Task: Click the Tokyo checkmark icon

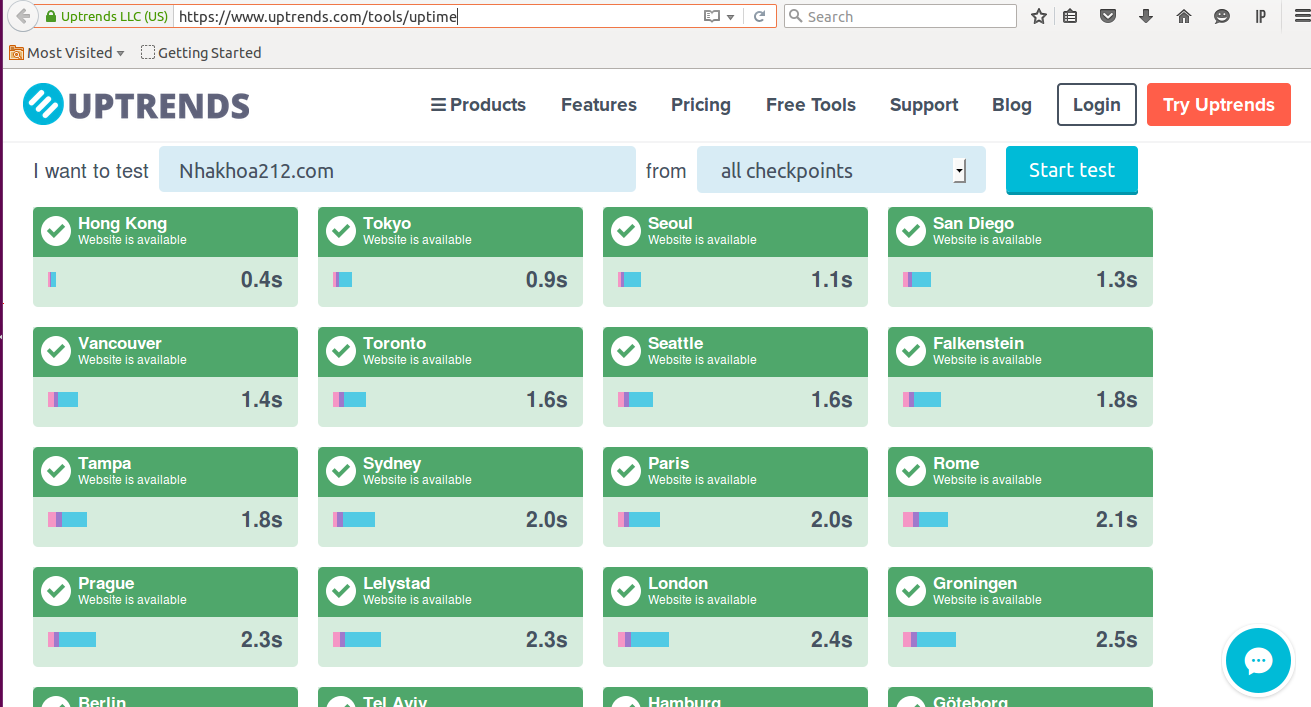Action: pos(341,231)
